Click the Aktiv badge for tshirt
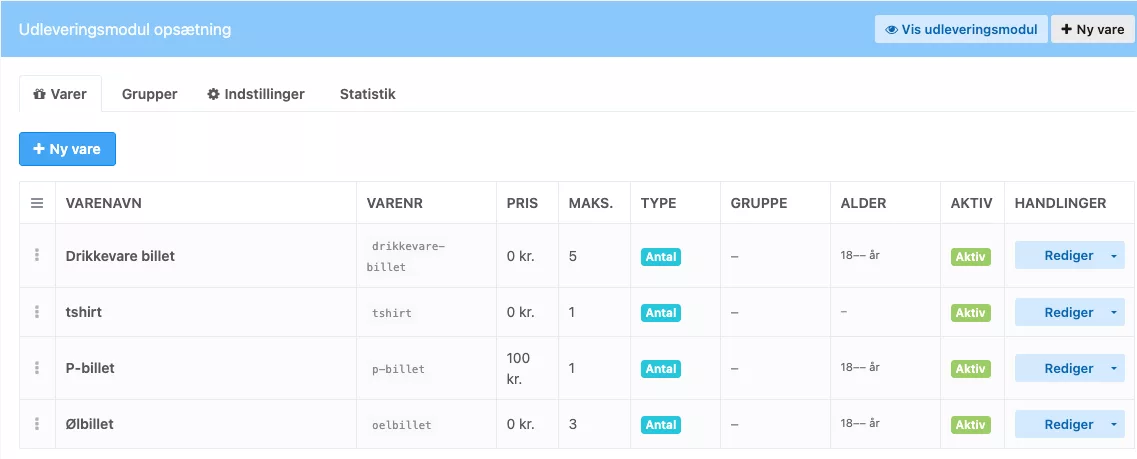Screen dimensions: 1137x459 [x=971, y=313]
